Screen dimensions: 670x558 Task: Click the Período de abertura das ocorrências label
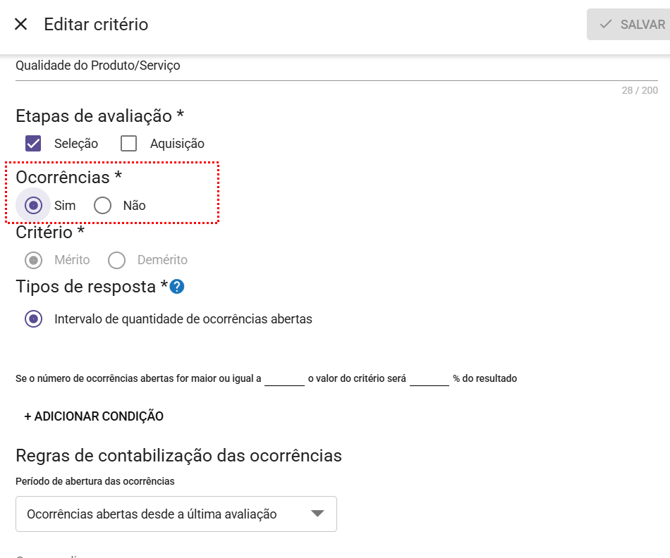tap(95, 481)
